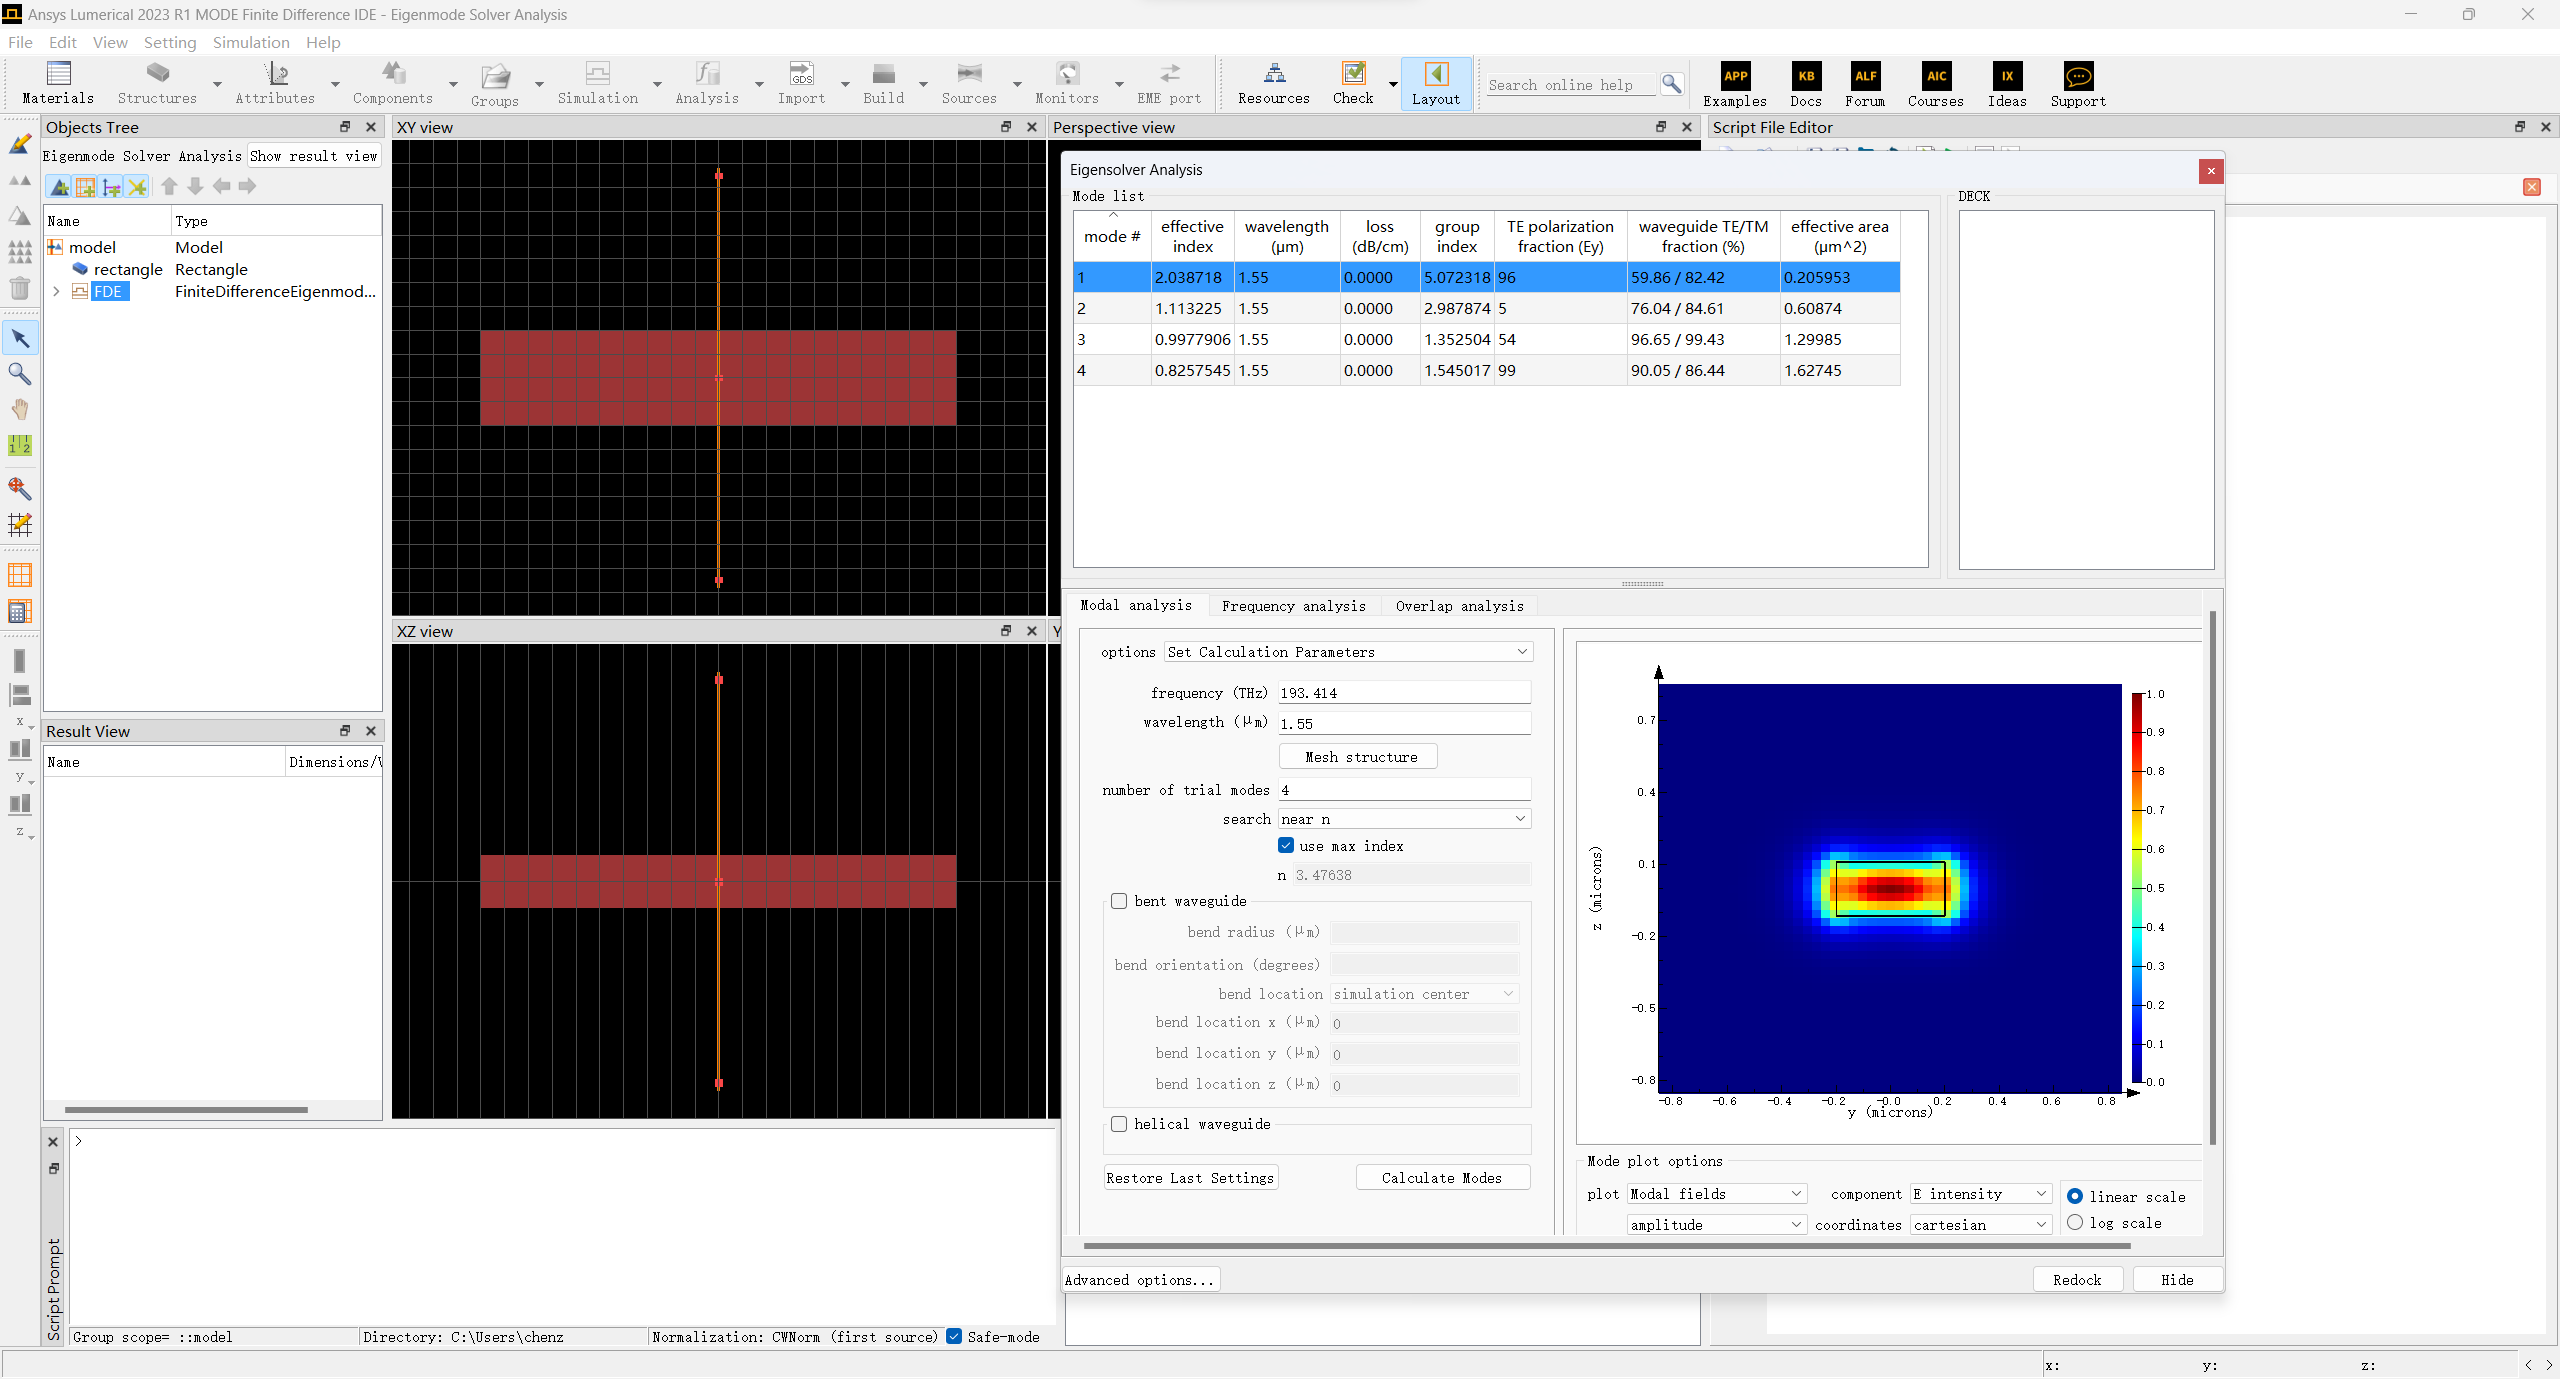
Task: Disable the use max index checkbox
Action: coord(1286,846)
